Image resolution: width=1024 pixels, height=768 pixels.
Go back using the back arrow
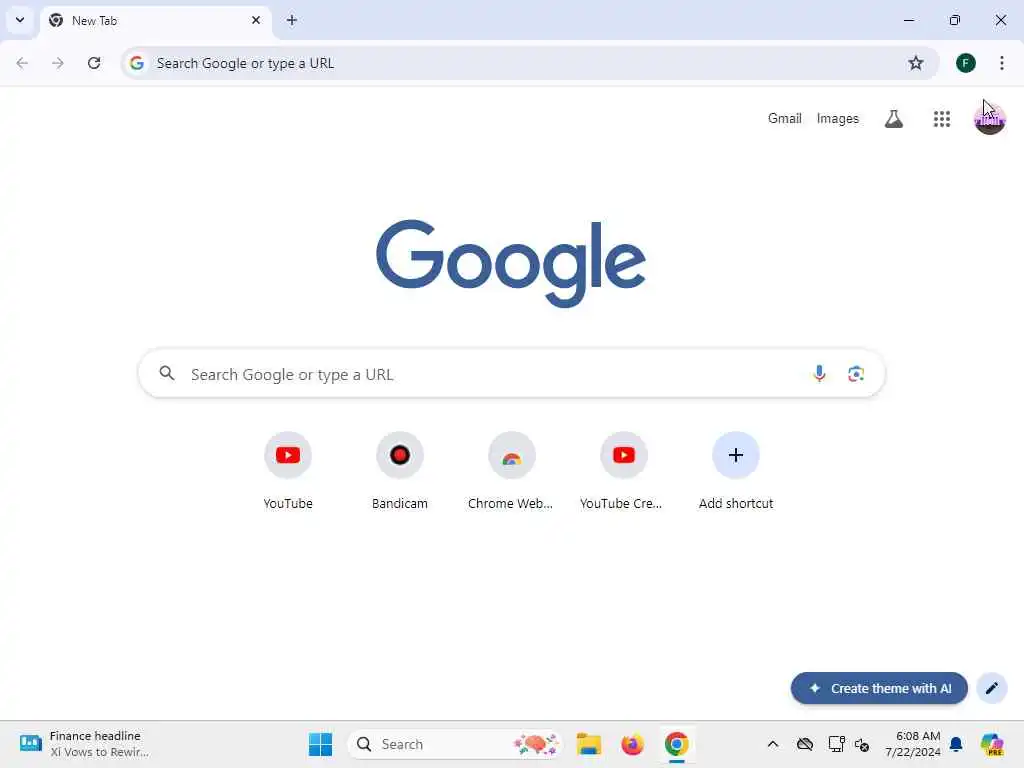pos(22,63)
